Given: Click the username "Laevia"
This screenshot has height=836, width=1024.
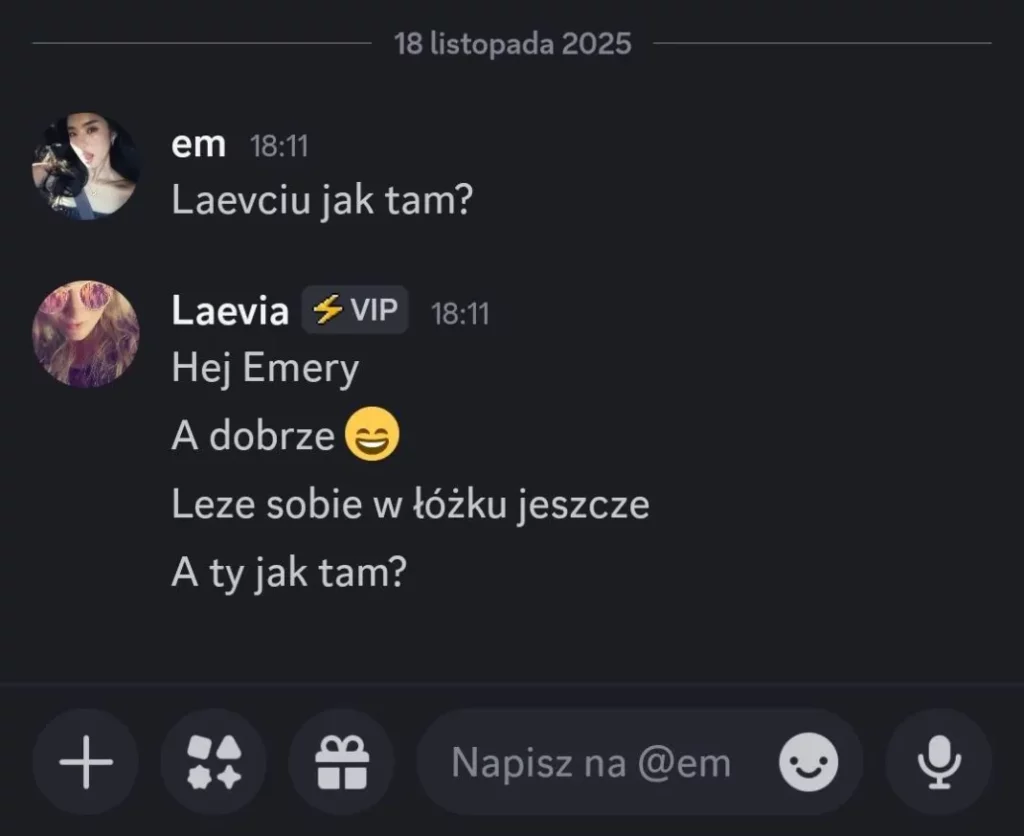Looking at the screenshot, I should [x=230, y=311].
